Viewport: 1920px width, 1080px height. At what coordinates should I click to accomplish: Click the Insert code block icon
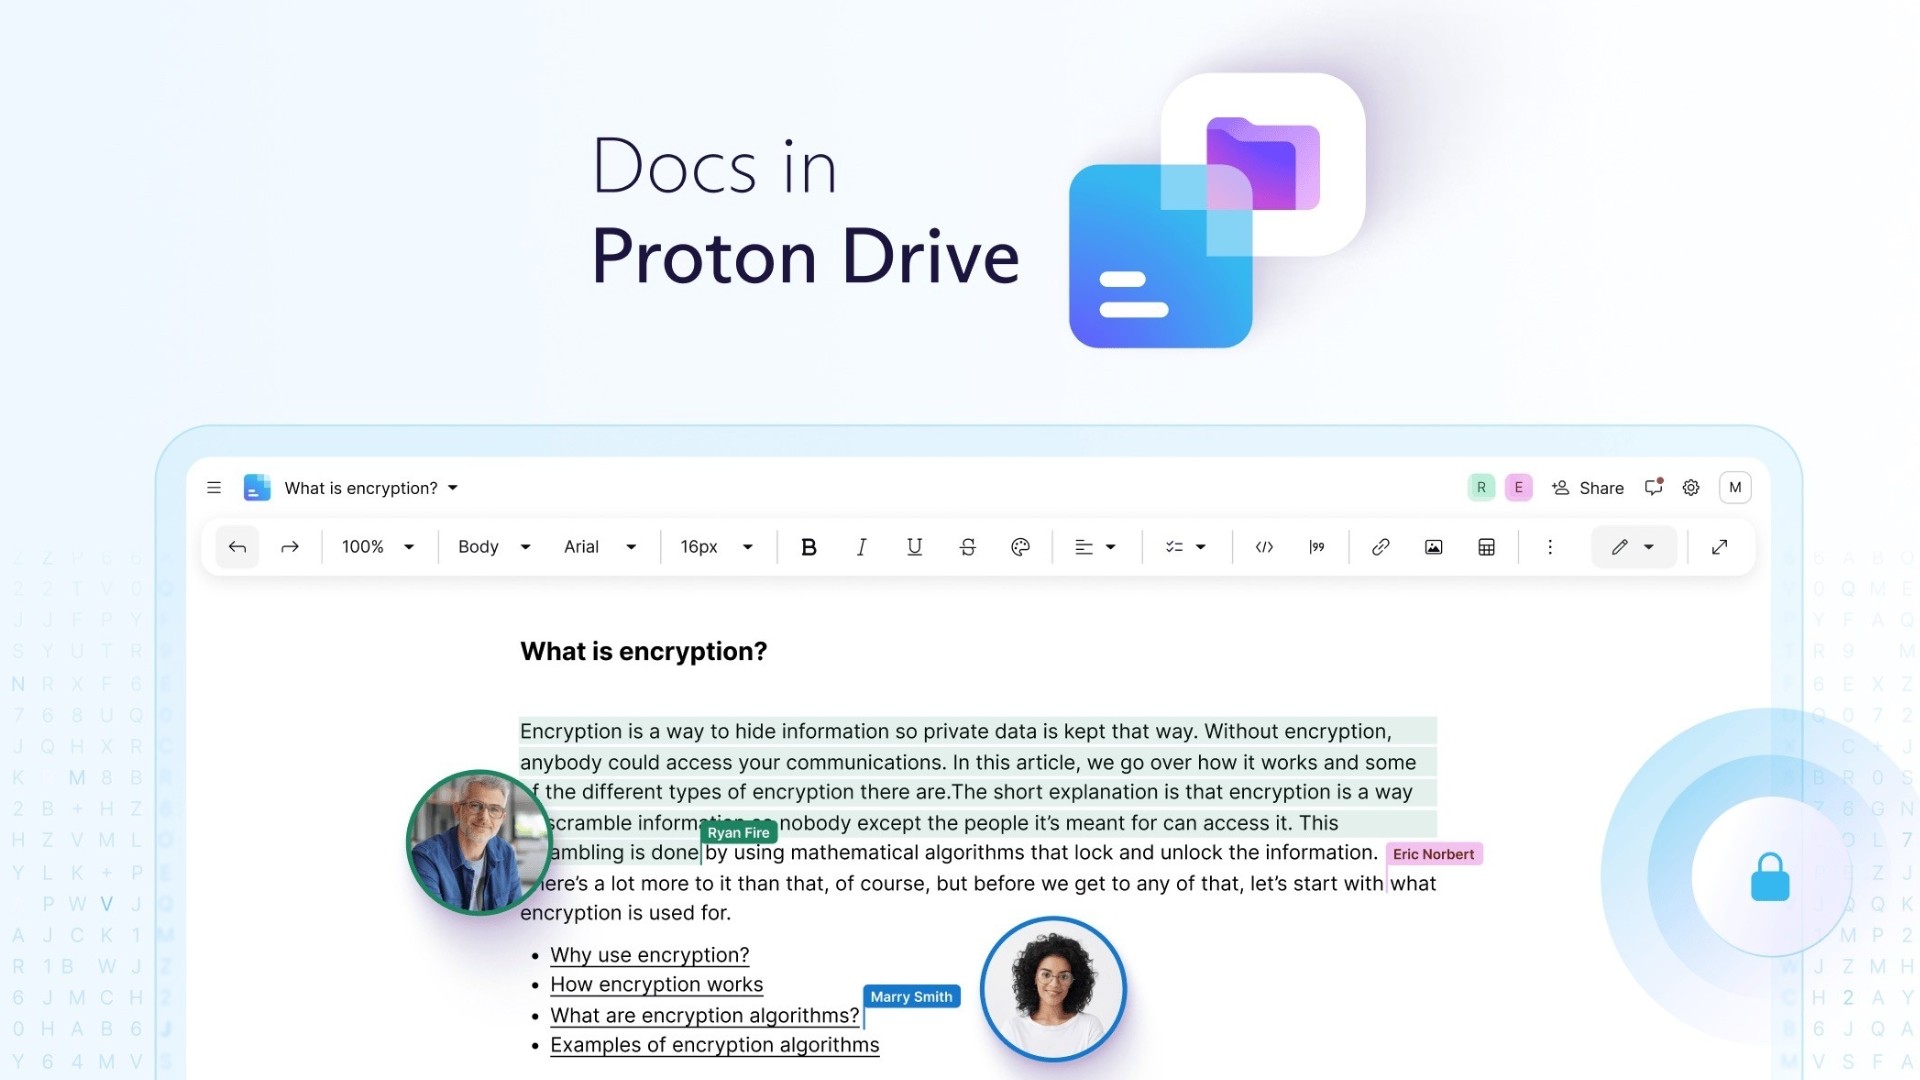tap(1261, 546)
